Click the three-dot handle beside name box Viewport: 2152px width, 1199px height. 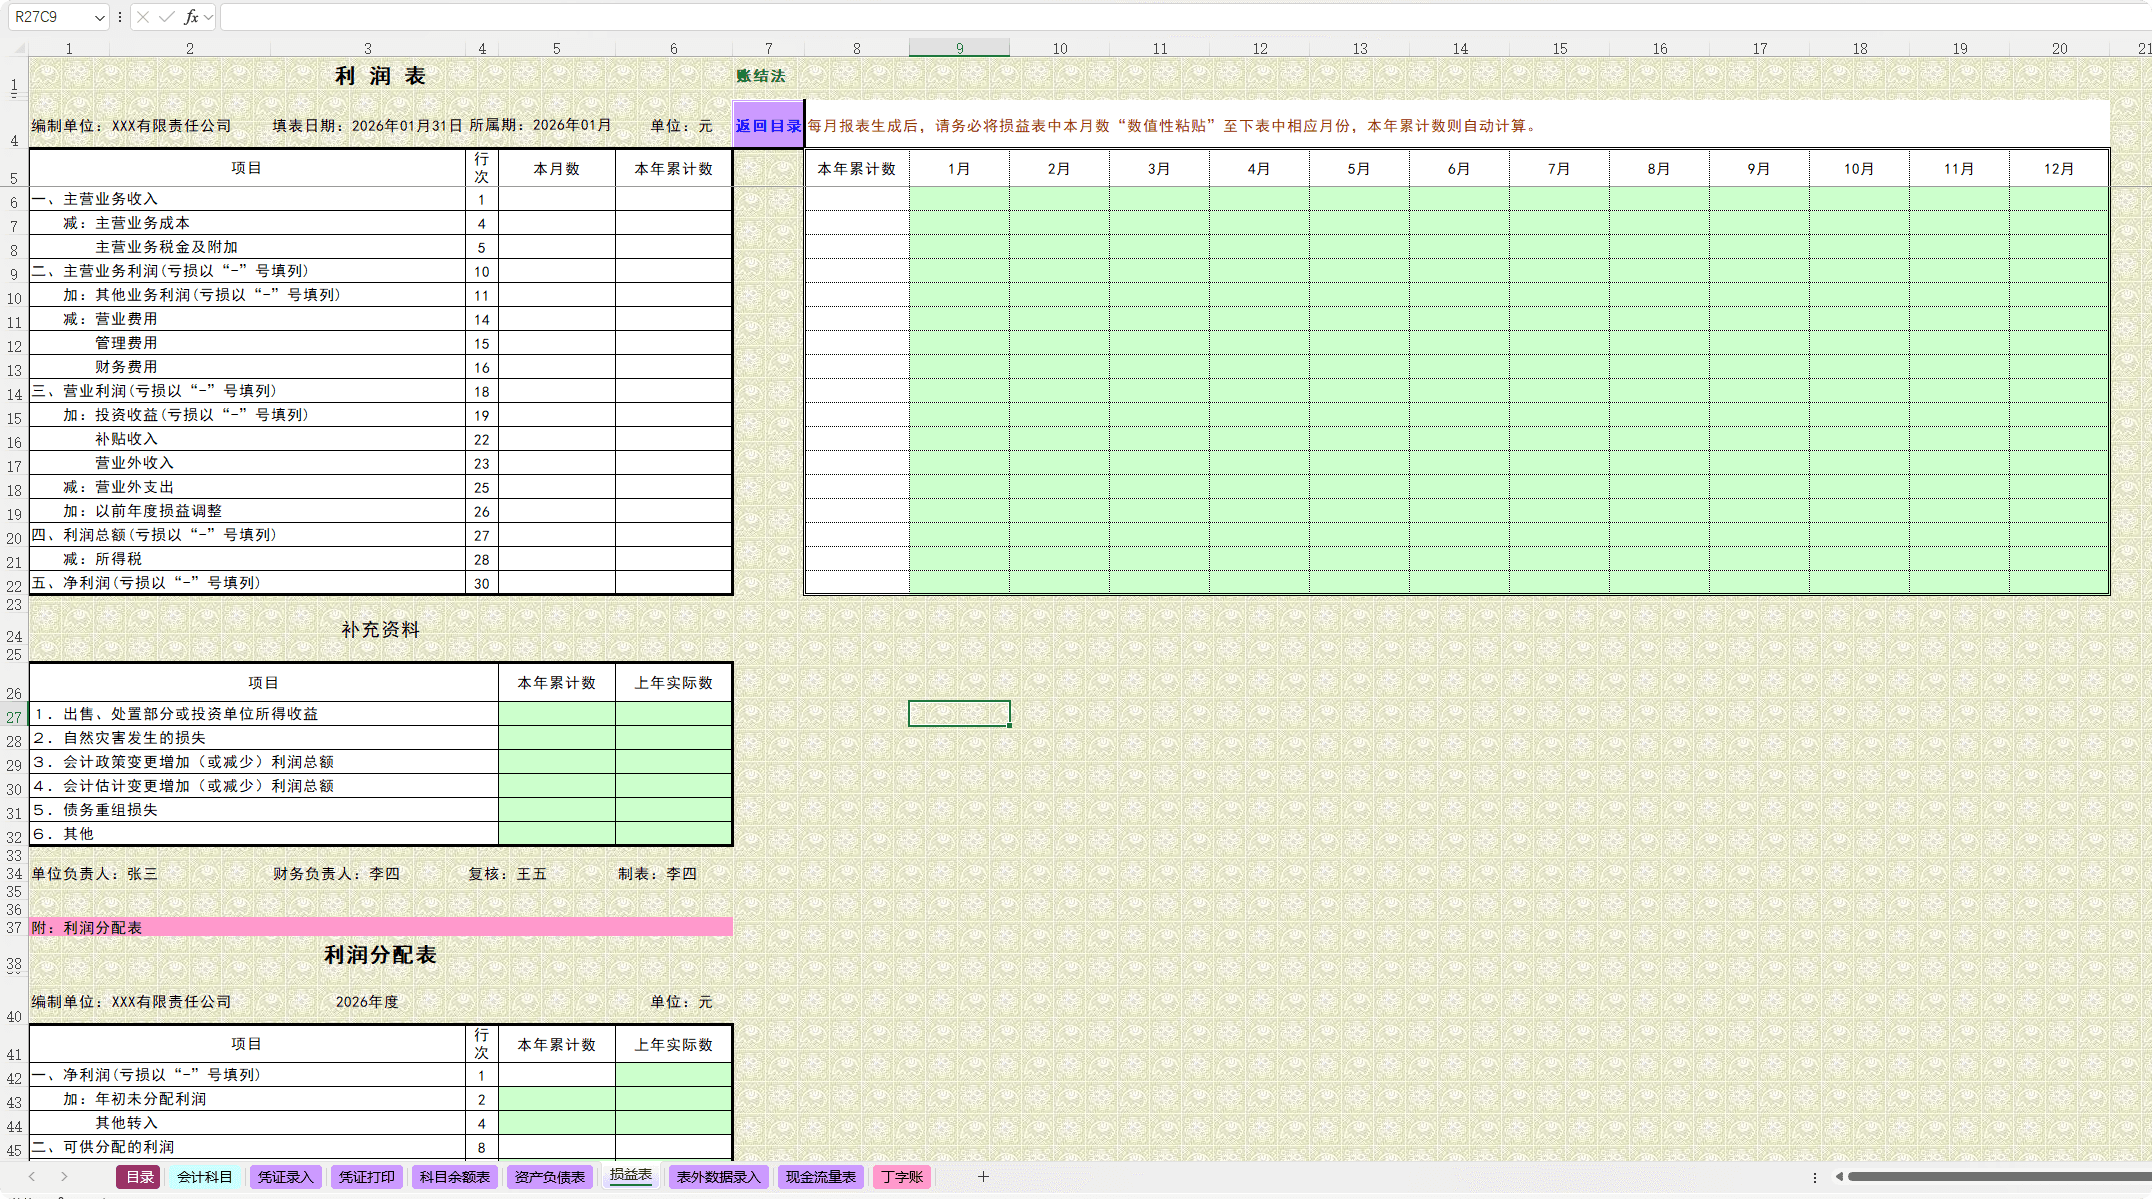click(120, 17)
